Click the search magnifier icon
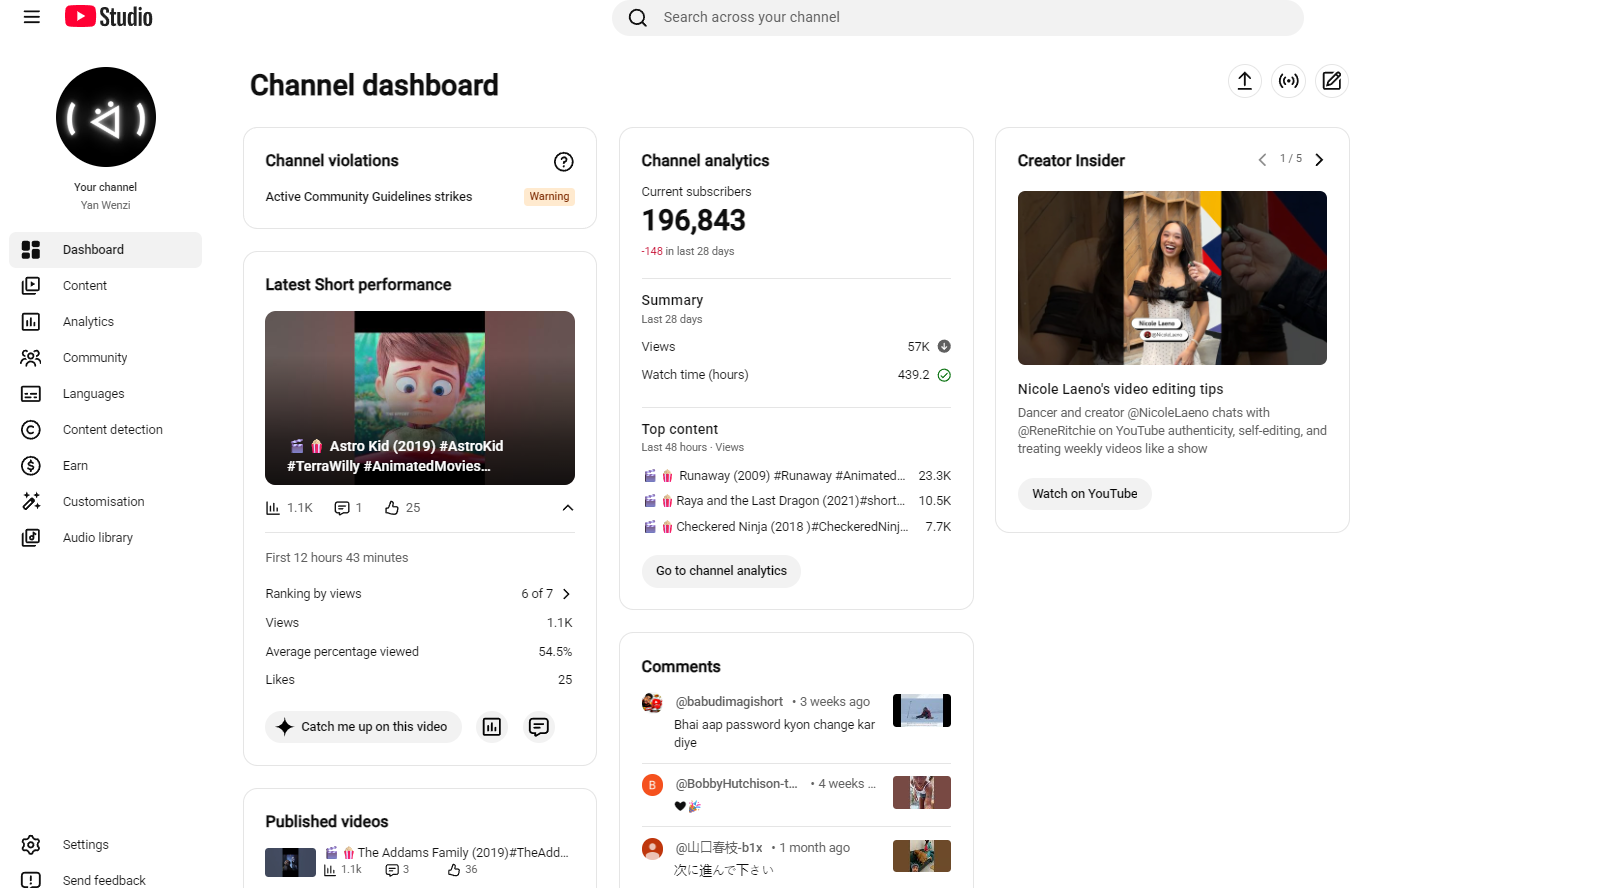This screenshot has height=888, width=1616. tap(638, 17)
